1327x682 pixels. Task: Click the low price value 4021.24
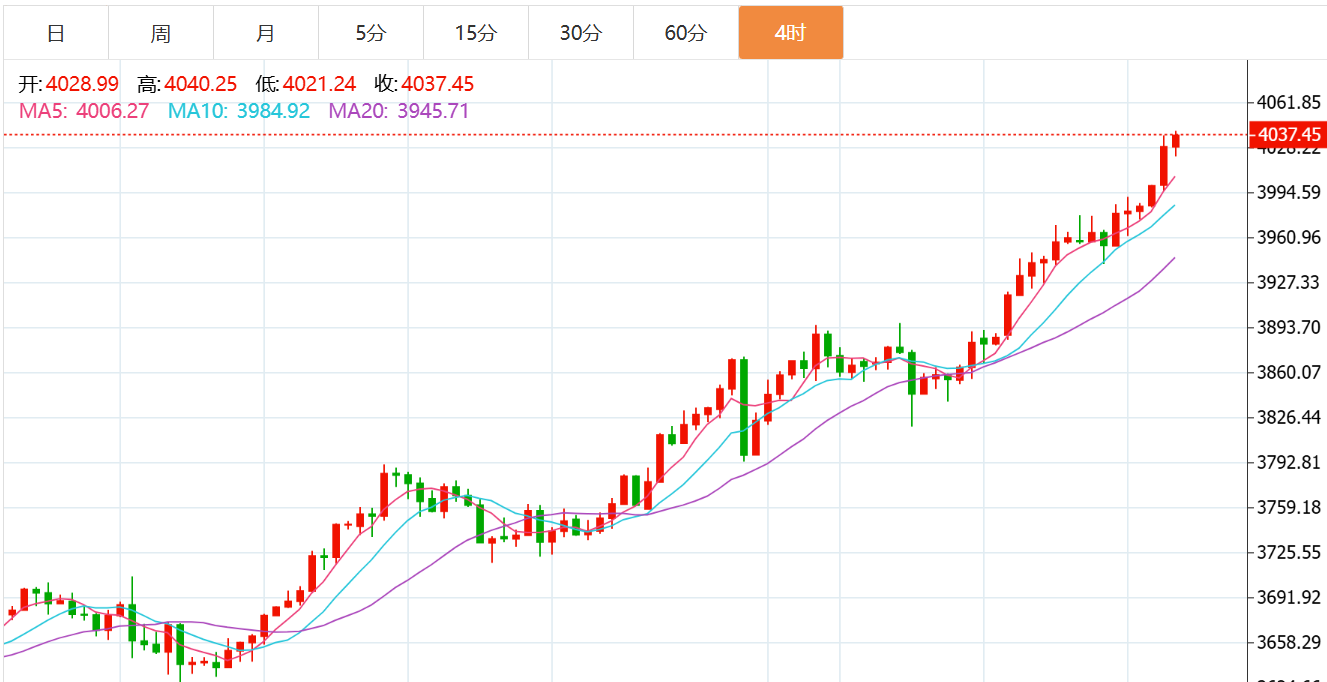(319, 85)
